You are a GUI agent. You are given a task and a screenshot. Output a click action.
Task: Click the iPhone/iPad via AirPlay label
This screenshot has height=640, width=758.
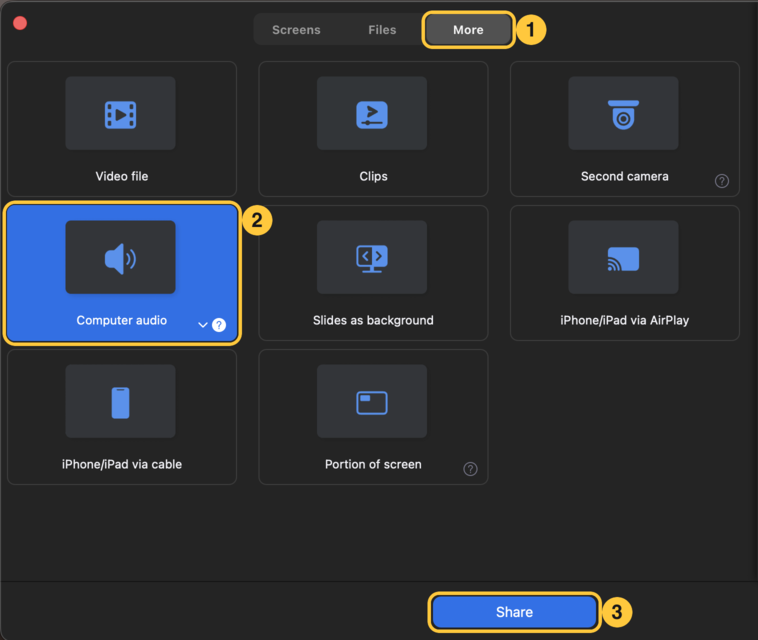(x=625, y=320)
